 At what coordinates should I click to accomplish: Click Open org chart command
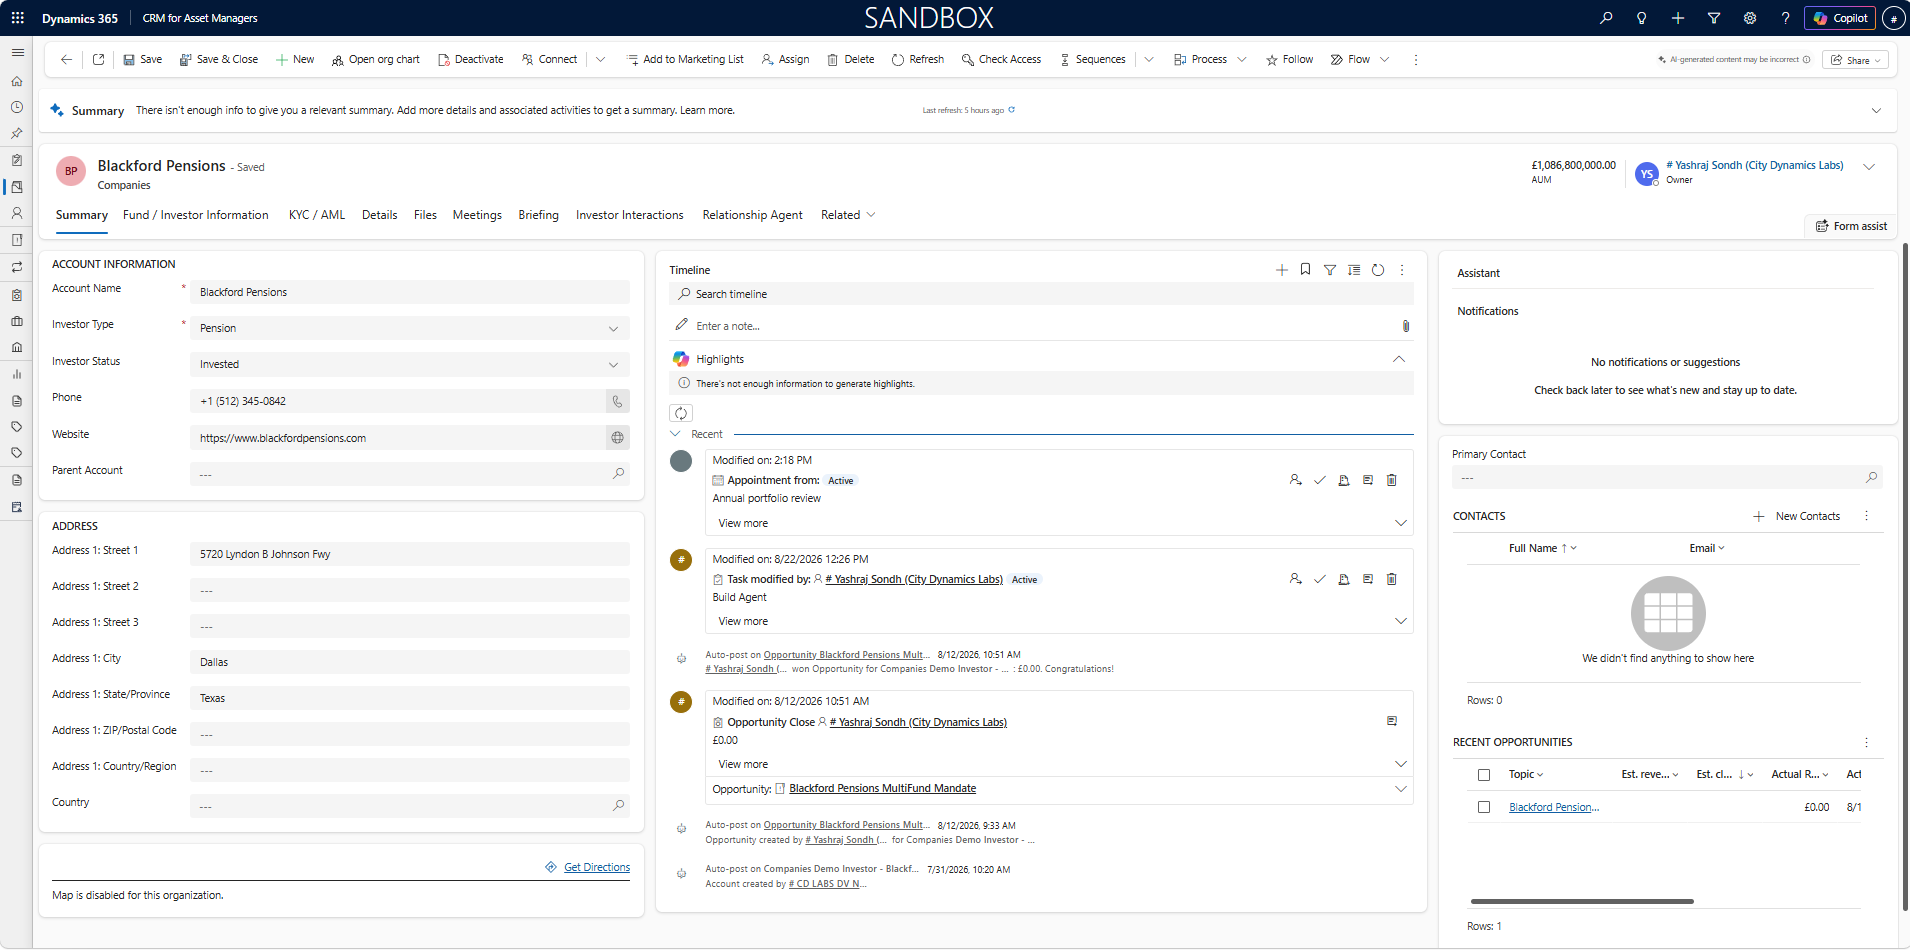376,59
